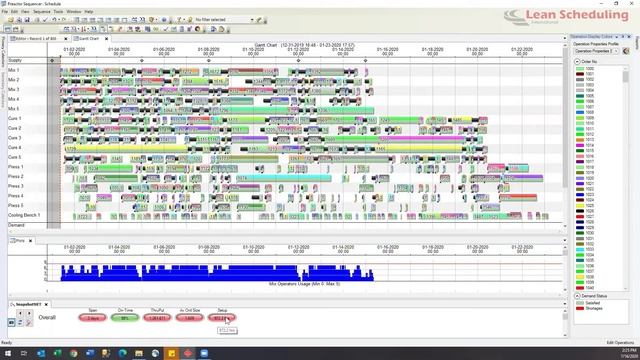The height and width of the screenshot is (360, 640).
Task: Open Outlook from the taskbar
Action: 41,353
